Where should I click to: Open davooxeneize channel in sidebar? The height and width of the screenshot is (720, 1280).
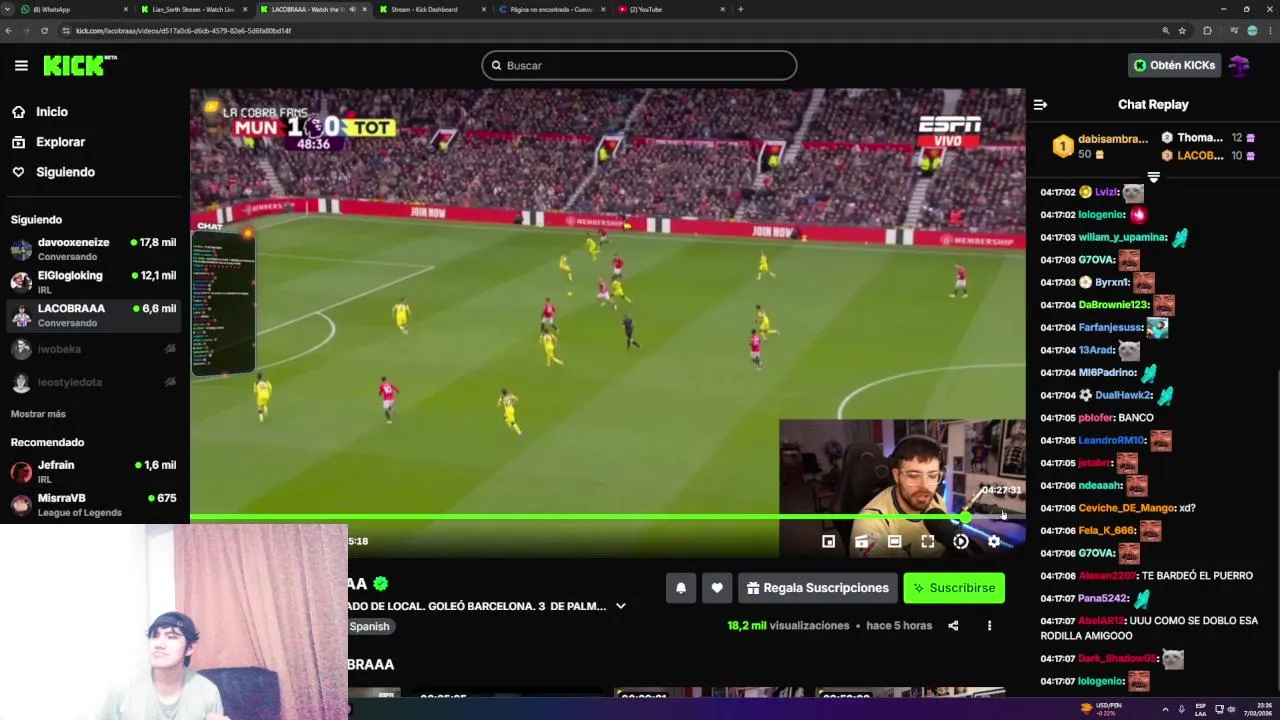94,249
